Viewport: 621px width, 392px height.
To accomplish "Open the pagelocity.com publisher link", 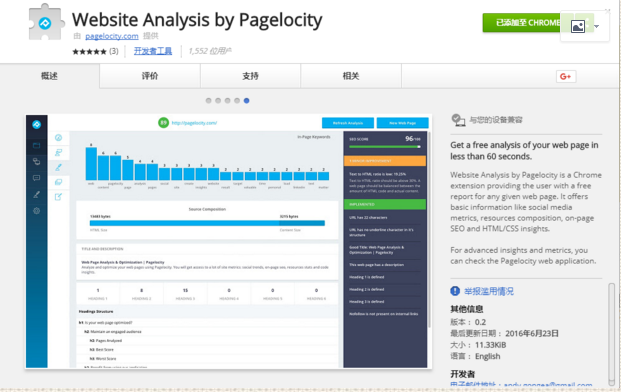I will [112, 36].
